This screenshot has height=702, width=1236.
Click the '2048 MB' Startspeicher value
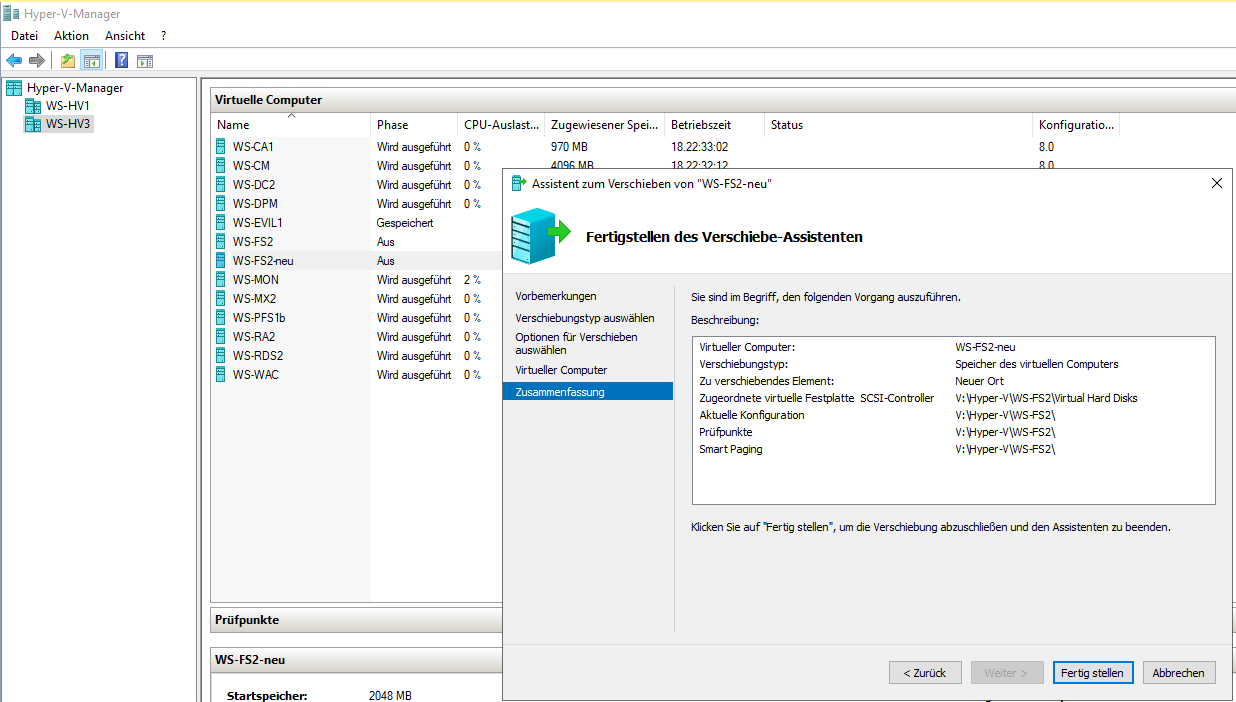click(x=390, y=696)
